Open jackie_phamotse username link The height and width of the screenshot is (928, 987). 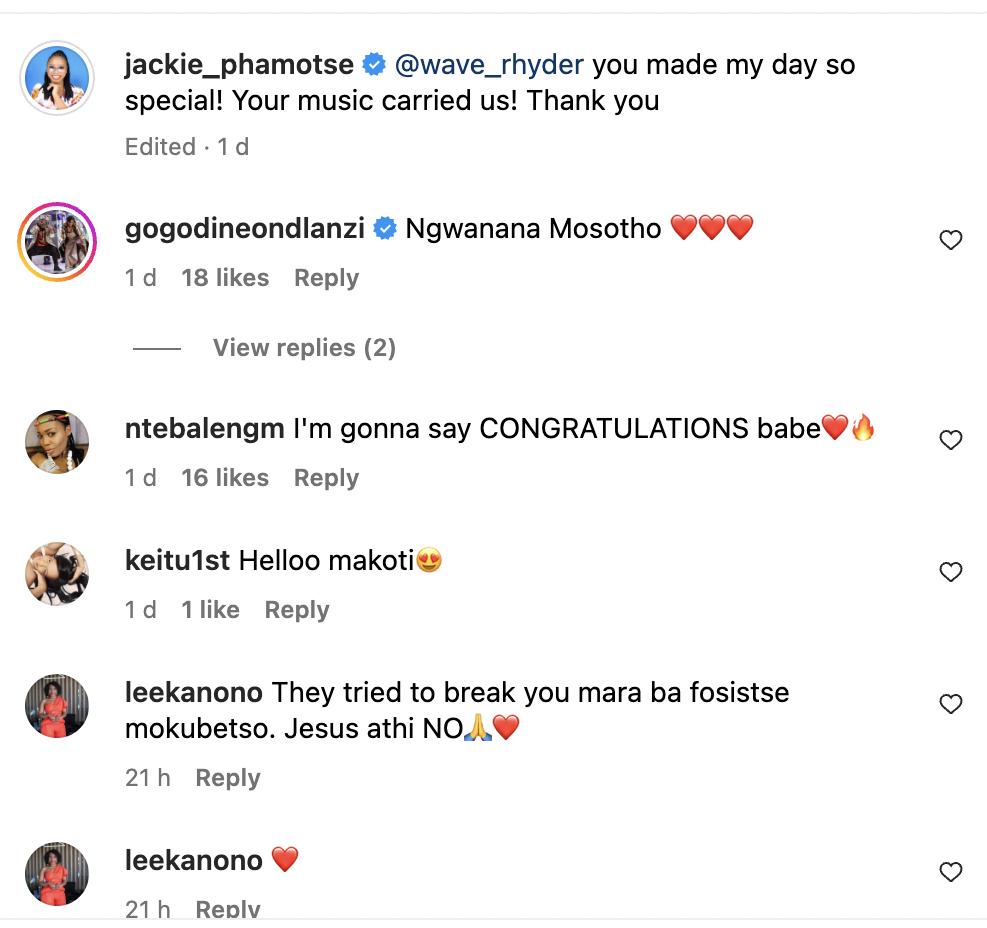pos(239,65)
